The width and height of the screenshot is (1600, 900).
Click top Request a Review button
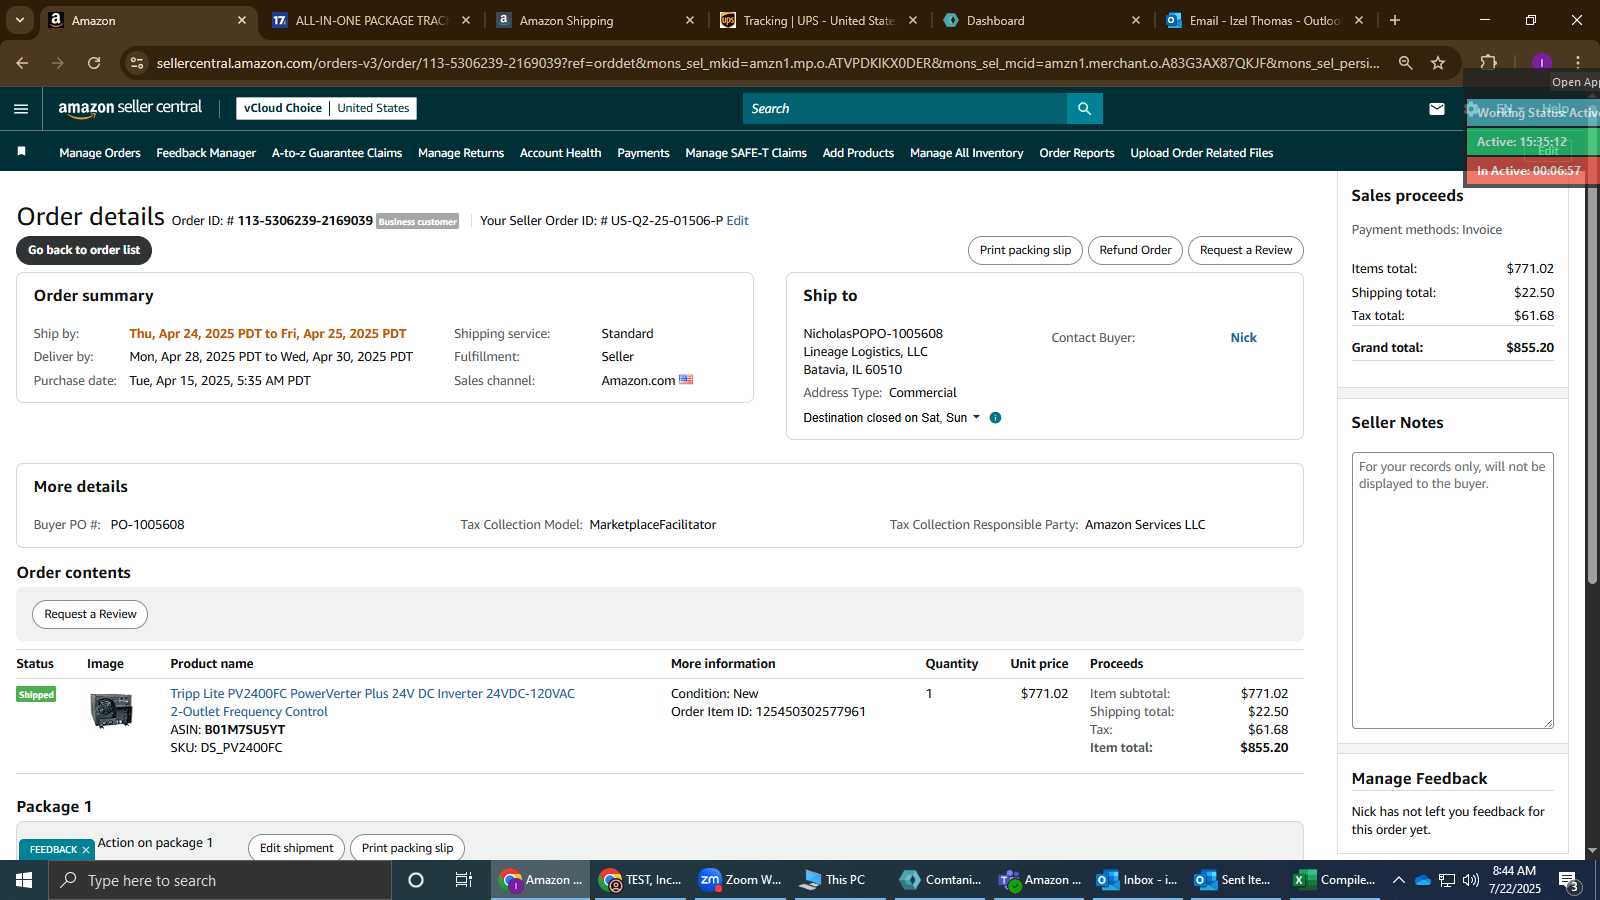tap(1246, 250)
